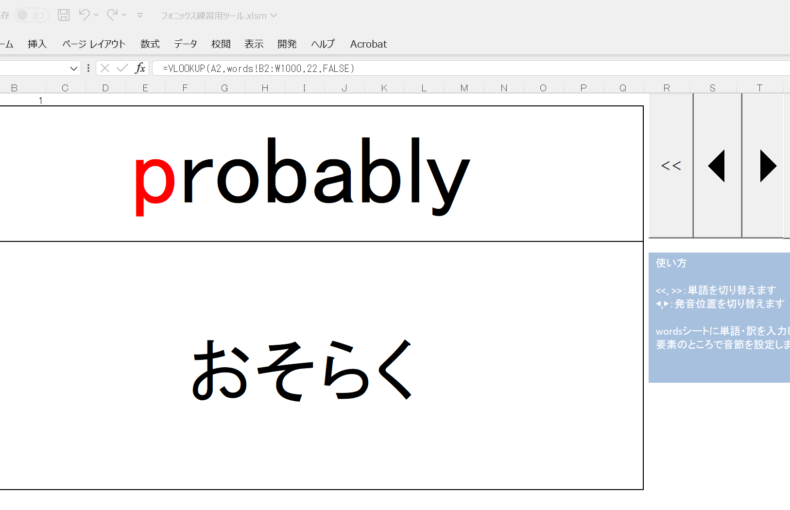Click the formula bar VLOOKUP text
The height and width of the screenshot is (510, 790).
258,68
